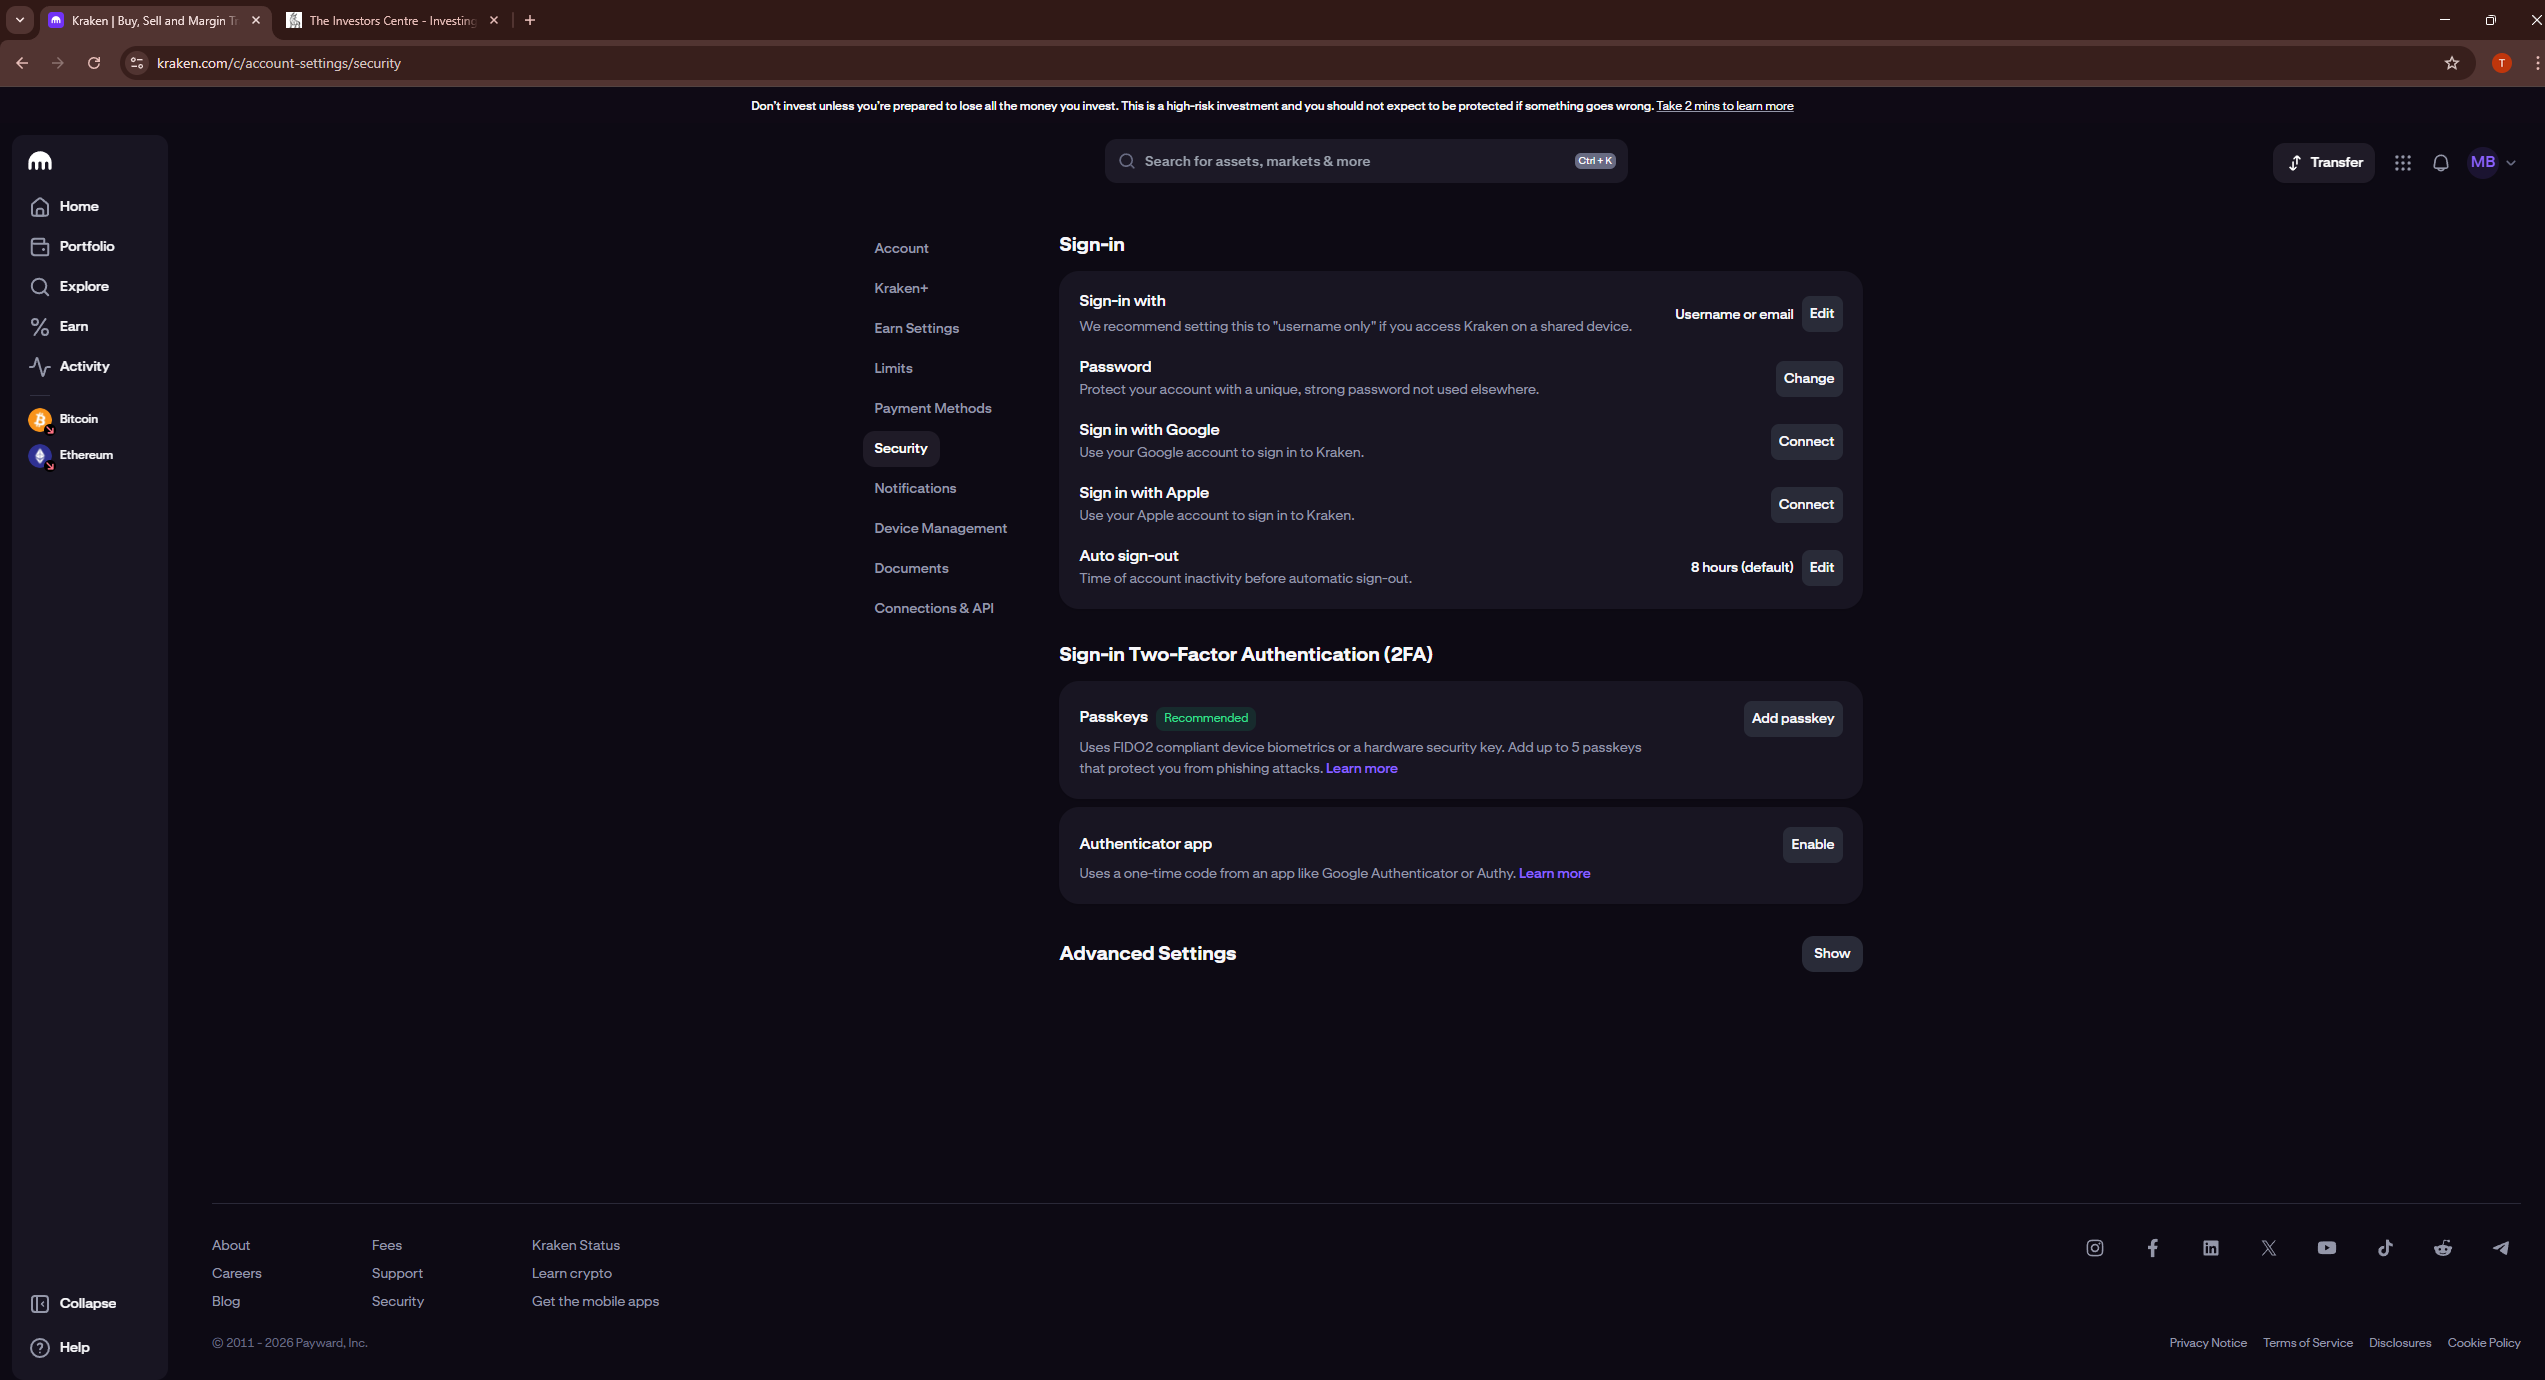2545x1380 pixels.
Task: Open Kraken Status footer link
Action: (576, 1245)
